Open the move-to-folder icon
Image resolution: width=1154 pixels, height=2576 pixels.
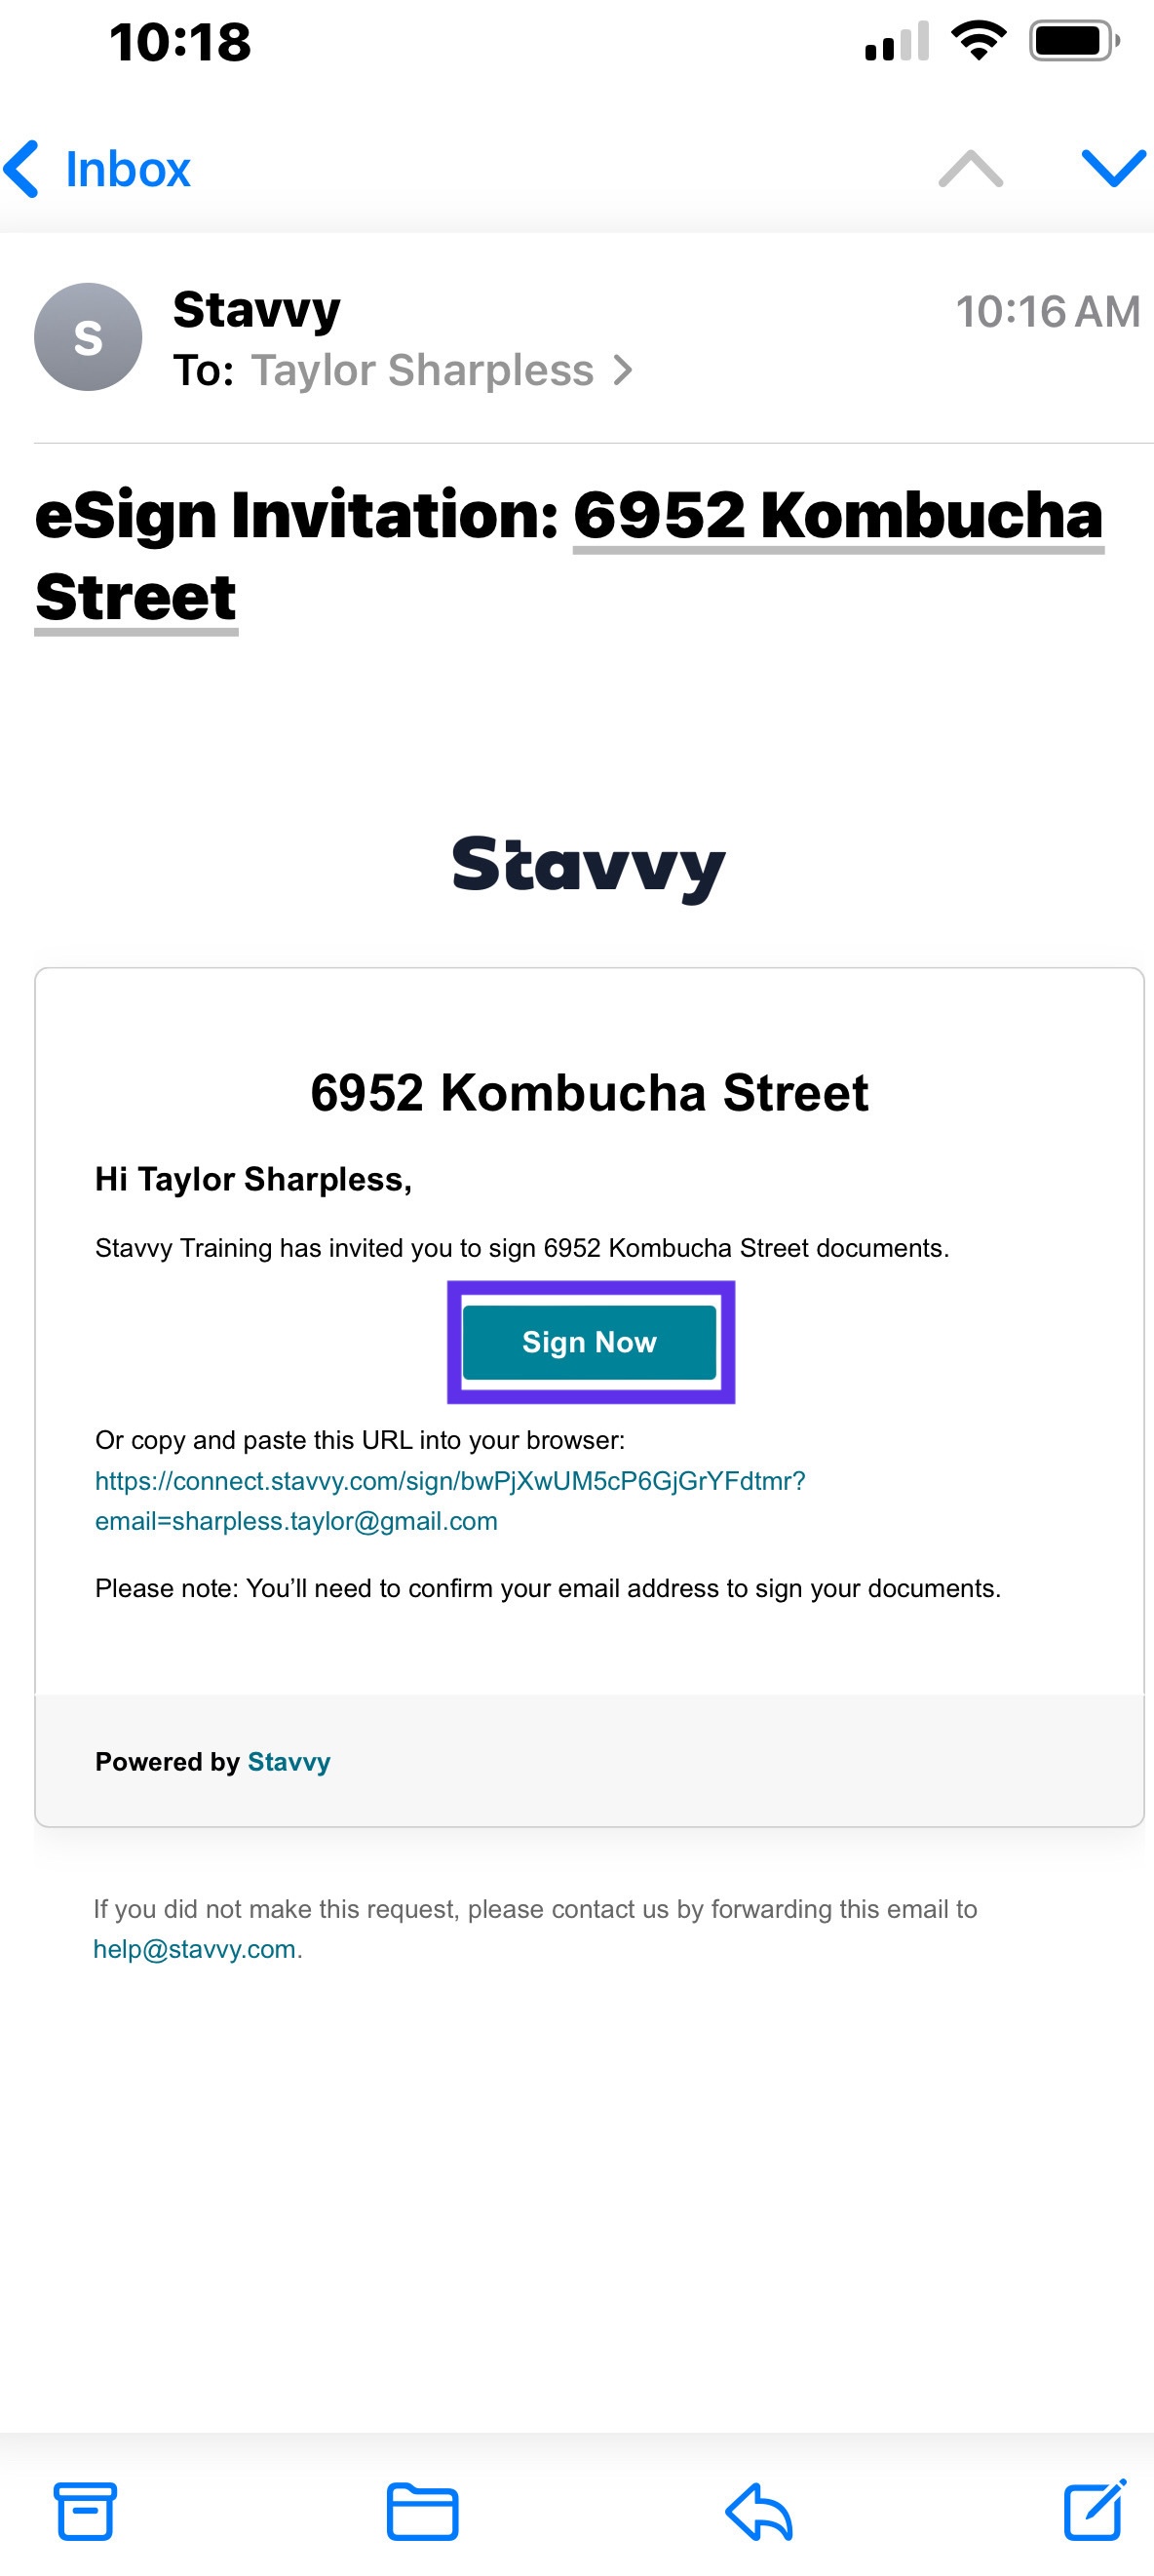(422, 2511)
